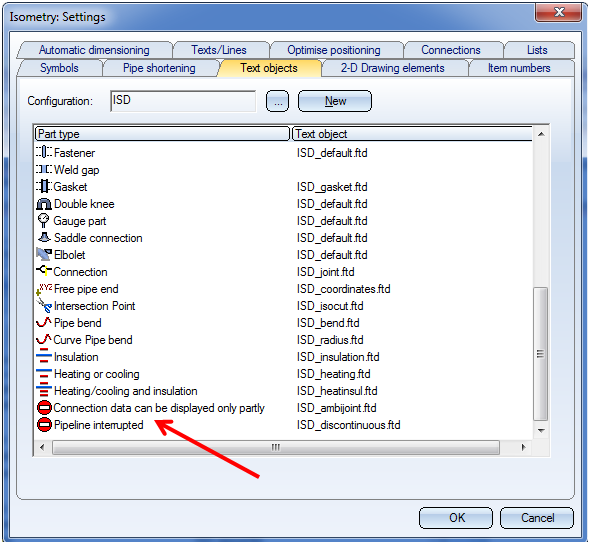Click the Heating/cooling and insulation icon

(x=44, y=390)
